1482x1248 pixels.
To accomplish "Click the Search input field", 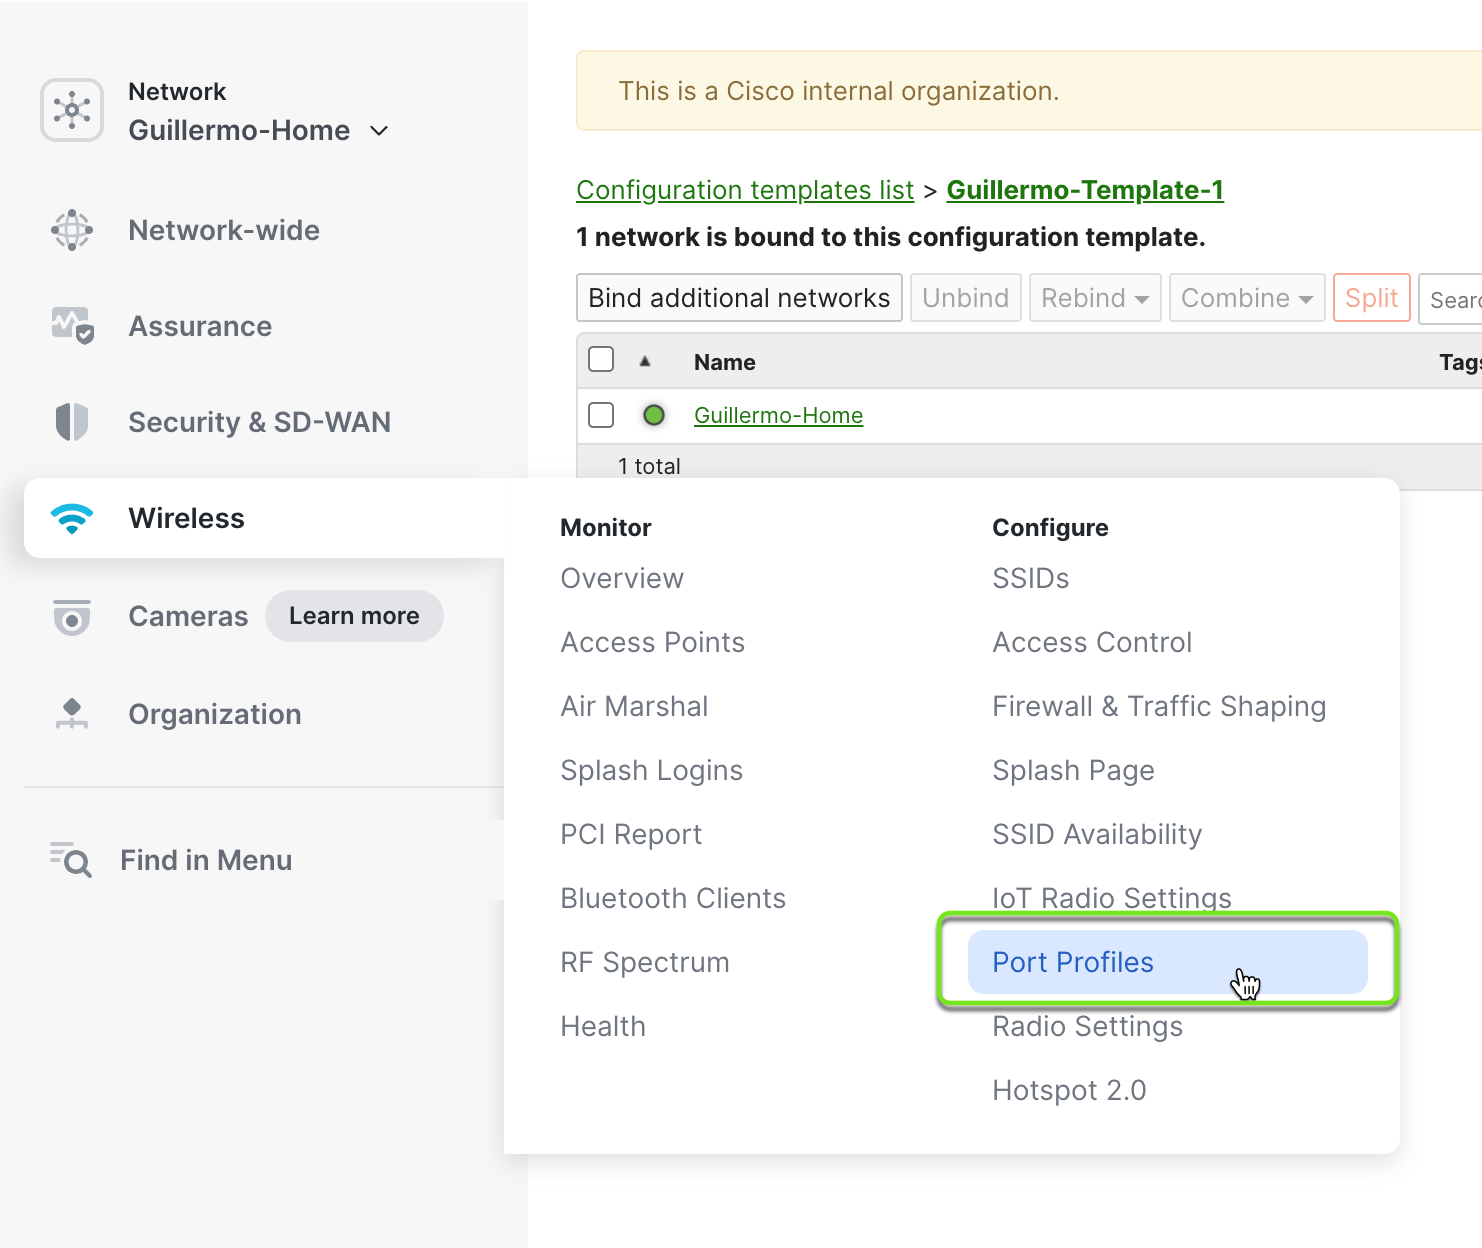I will tap(1451, 299).
